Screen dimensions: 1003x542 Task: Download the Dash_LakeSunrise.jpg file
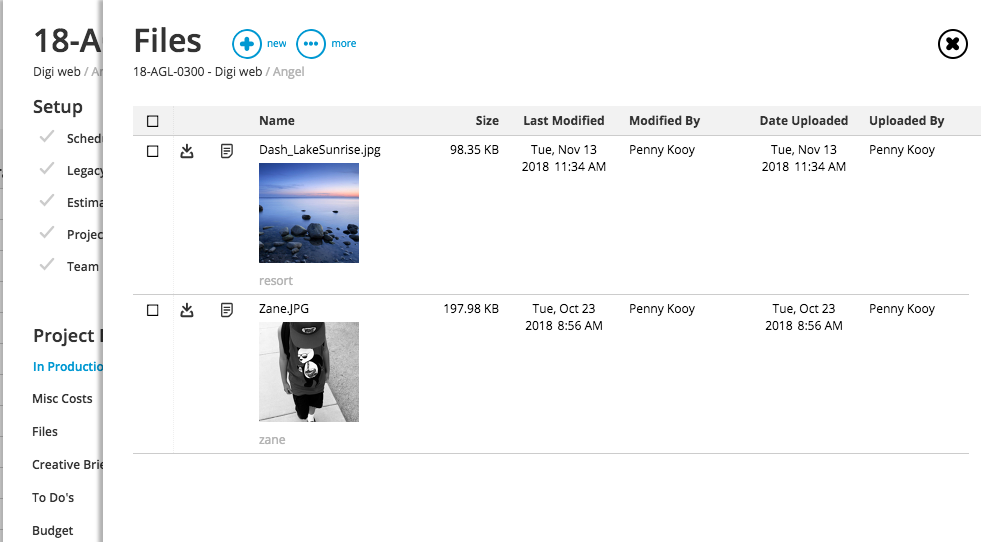click(186, 151)
